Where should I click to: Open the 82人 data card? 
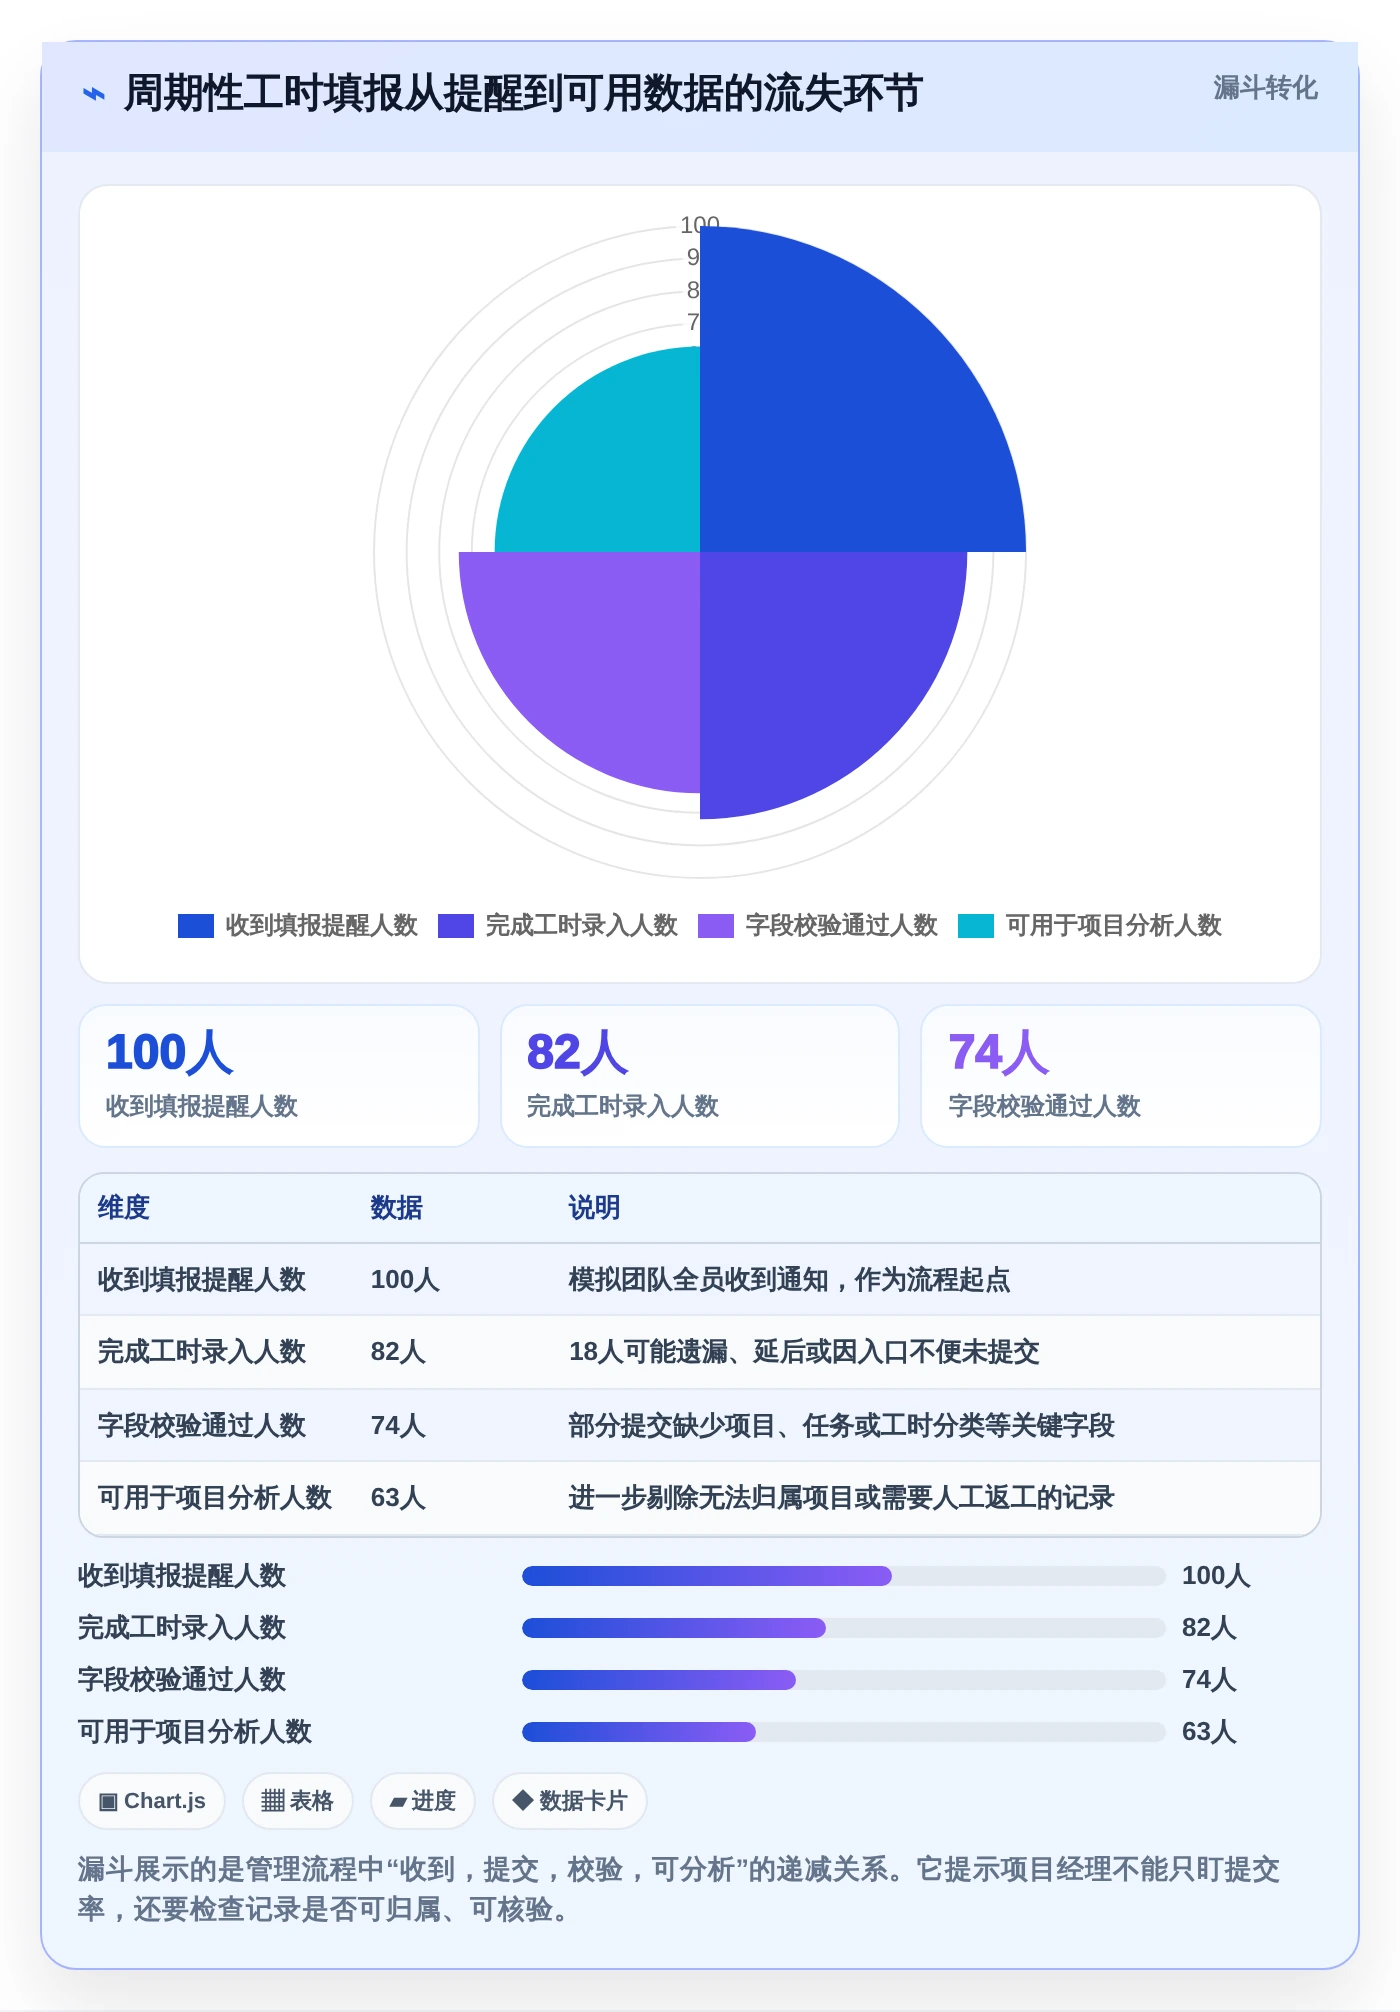700,1076
